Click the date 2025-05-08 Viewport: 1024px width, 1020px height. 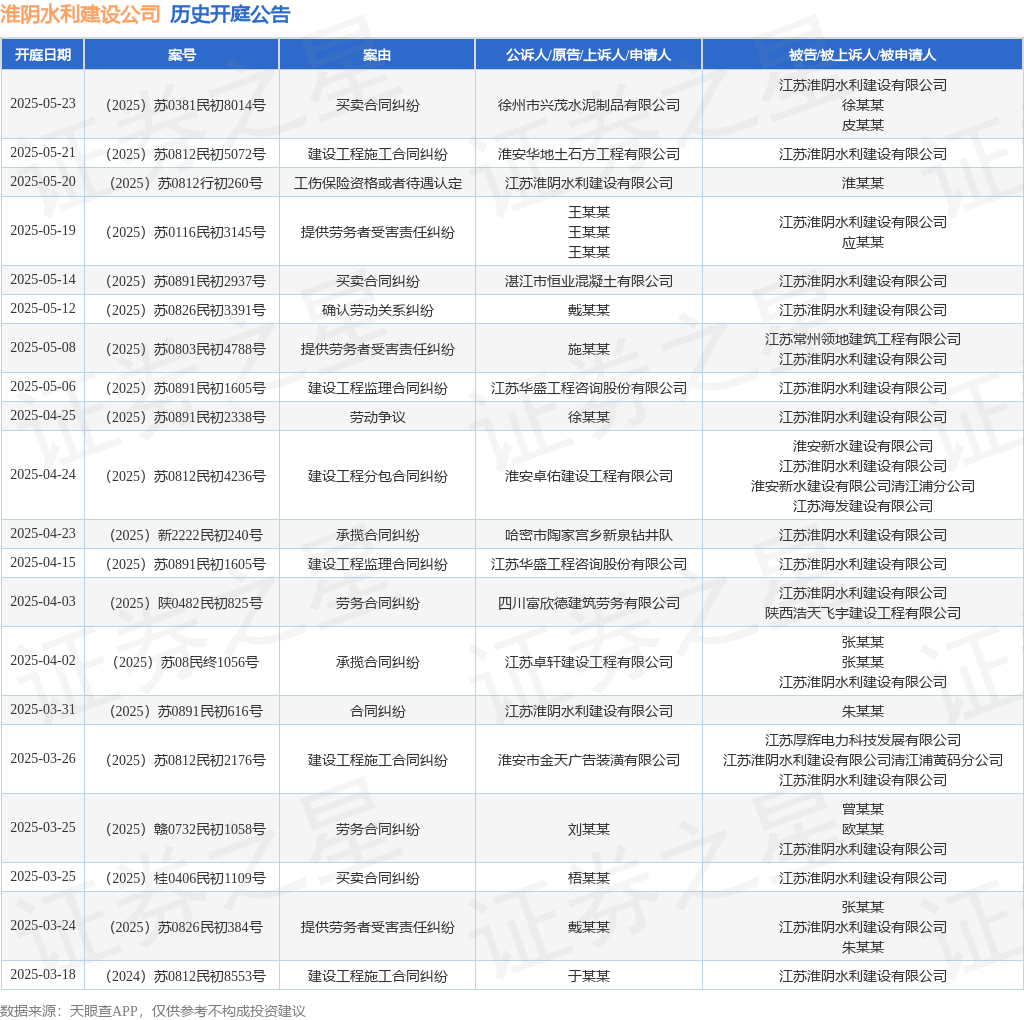[43, 347]
